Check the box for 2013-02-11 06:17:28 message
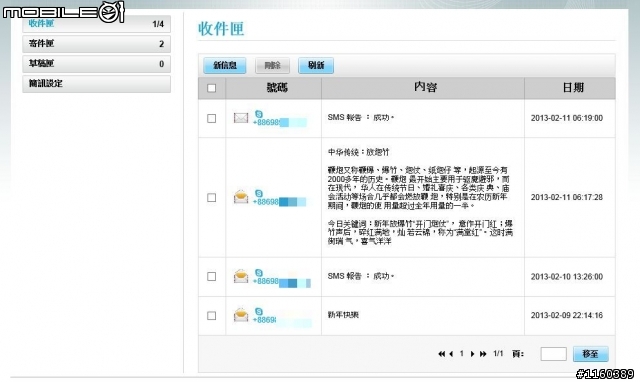The image size is (640, 382). tap(211, 198)
